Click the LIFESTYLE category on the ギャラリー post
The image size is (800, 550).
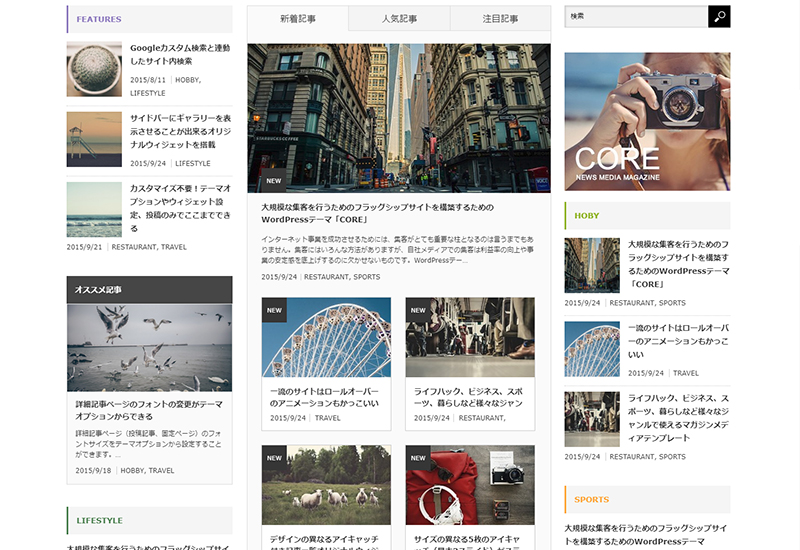pyautogui.click(x=193, y=163)
